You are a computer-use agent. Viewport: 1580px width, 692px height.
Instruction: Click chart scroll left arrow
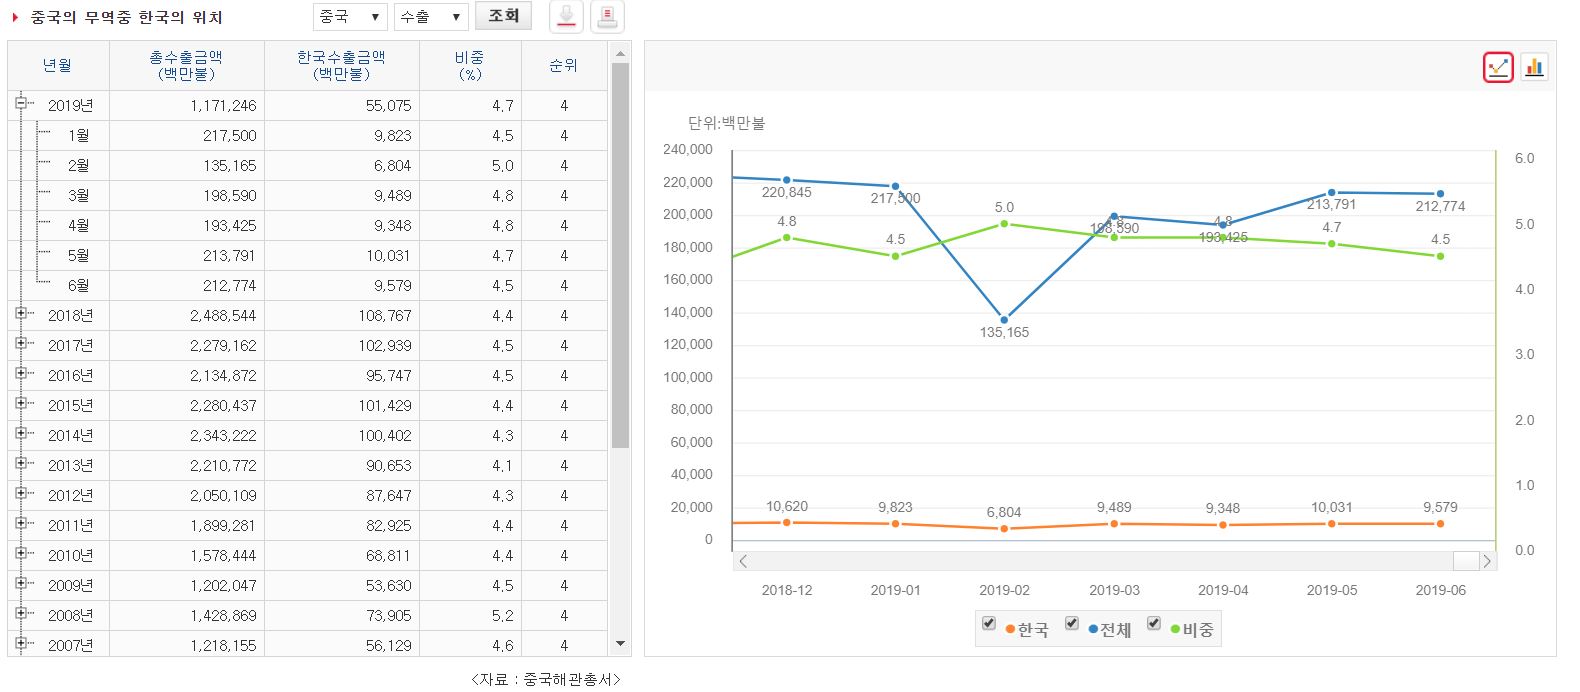coord(743,561)
